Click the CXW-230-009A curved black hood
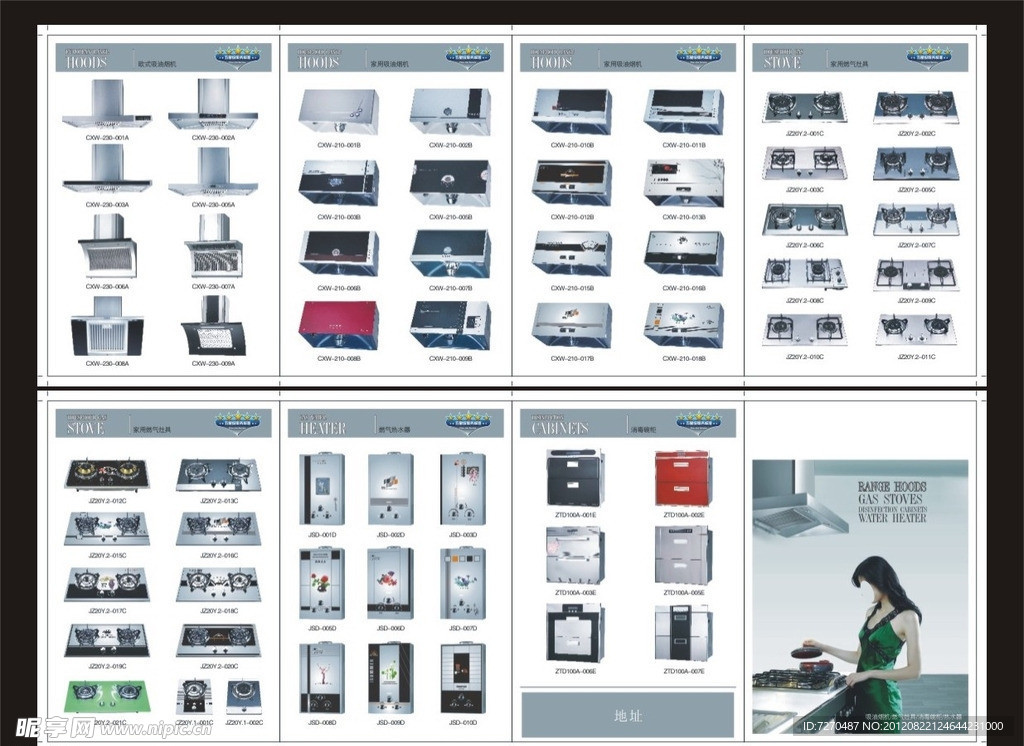1024x746 pixels. [x=214, y=327]
